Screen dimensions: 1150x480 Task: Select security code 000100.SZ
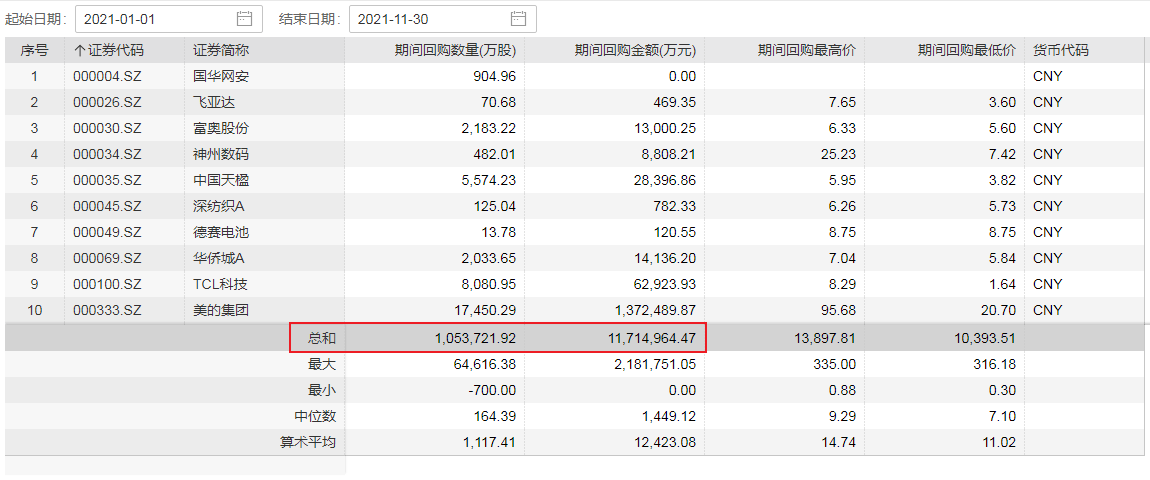[107, 284]
